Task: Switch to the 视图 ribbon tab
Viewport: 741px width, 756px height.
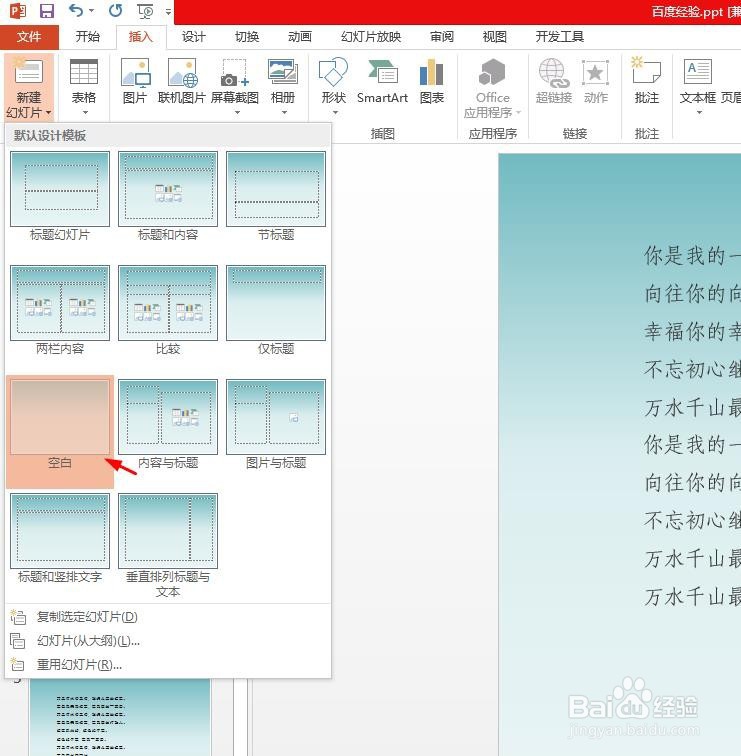Action: pos(495,37)
